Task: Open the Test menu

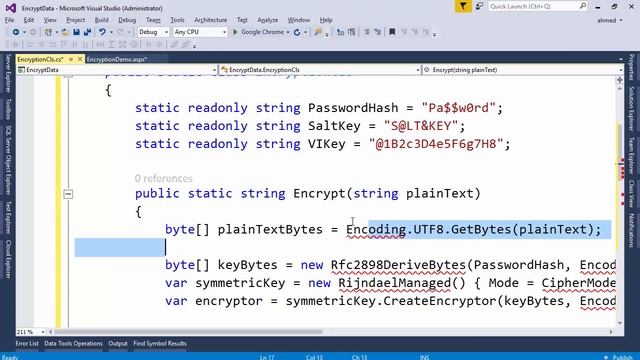Action: click(242, 20)
